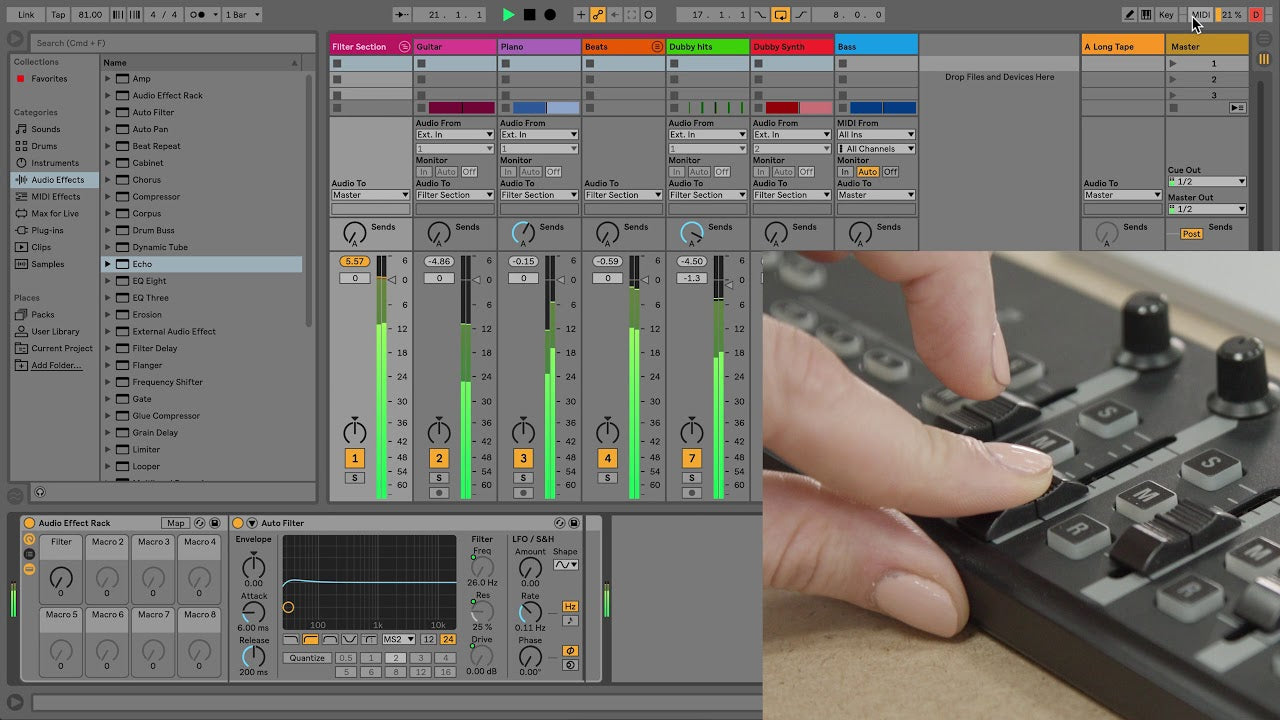Open the MS2 filter circuit dropdown in Auto Filter
The width and height of the screenshot is (1280, 720).
point(400,638)
